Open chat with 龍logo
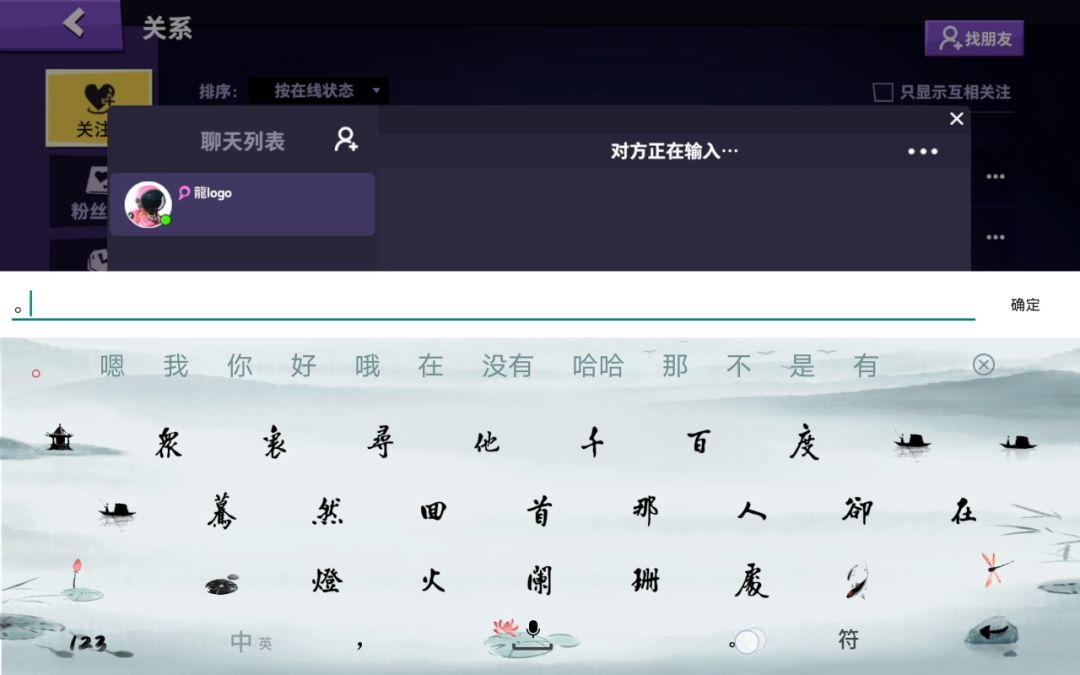 pyautogui.click(x=242, y=204)
